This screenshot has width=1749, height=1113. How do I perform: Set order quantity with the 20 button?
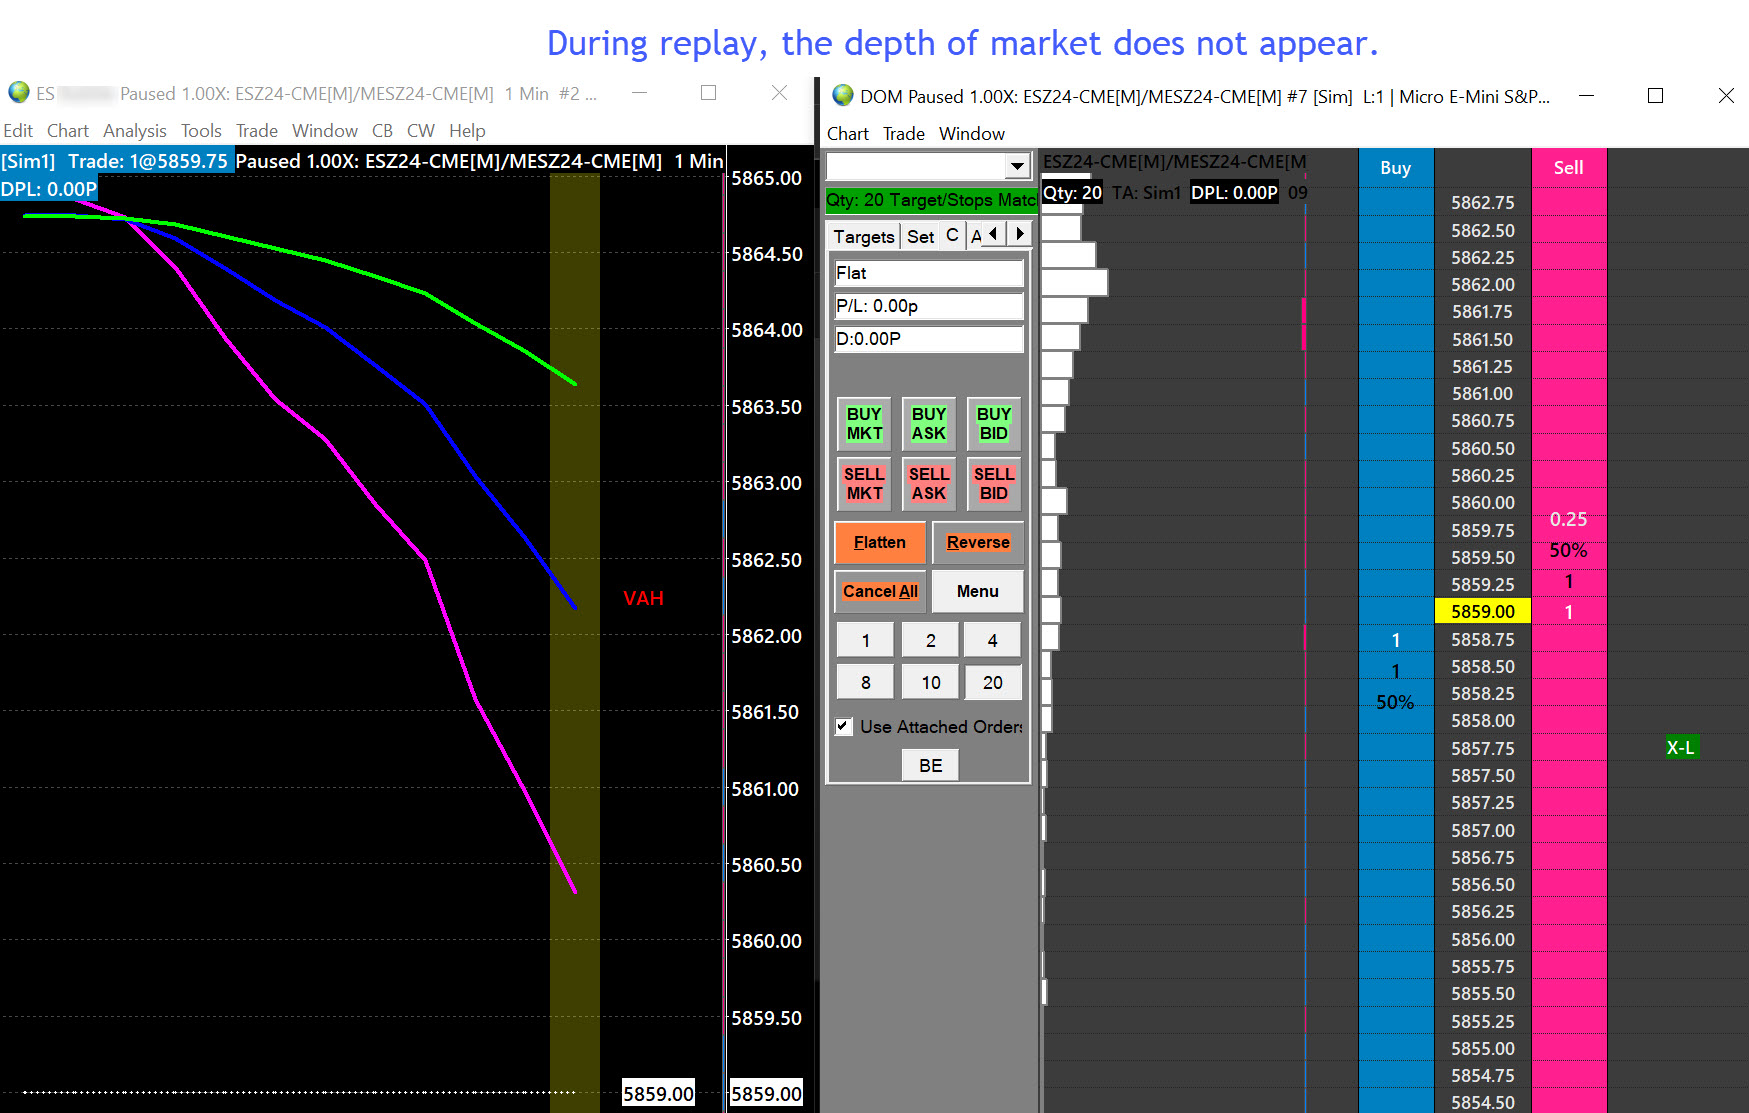992,682
